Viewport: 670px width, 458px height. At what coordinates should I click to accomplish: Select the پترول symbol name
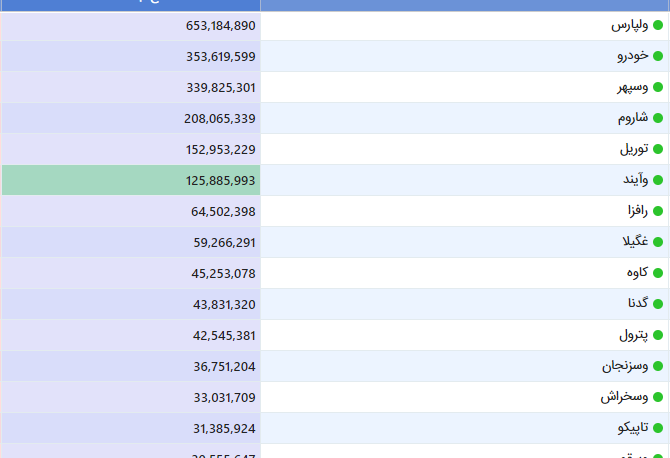click(x=634, y=335)
